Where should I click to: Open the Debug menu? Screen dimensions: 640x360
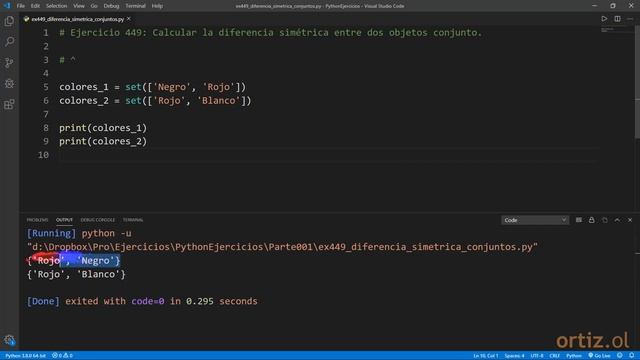111,6
